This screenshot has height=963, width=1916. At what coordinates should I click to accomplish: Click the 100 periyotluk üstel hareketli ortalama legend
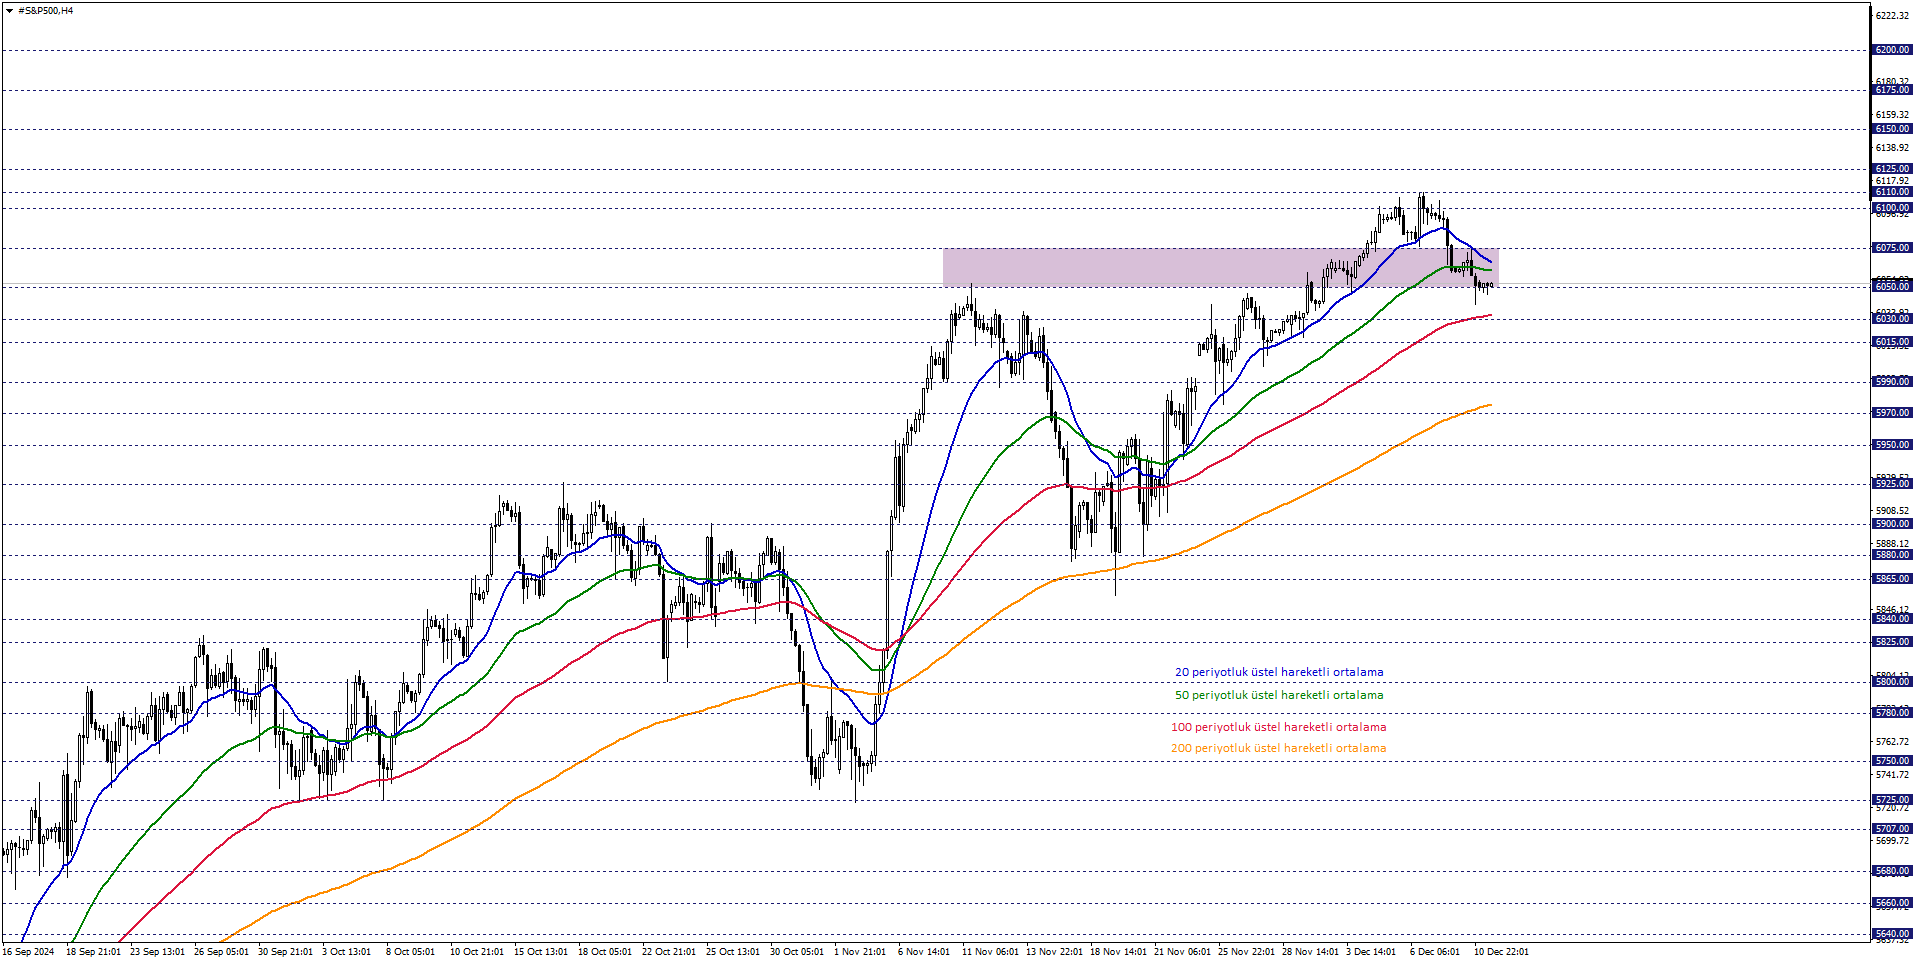point(1278,727)
